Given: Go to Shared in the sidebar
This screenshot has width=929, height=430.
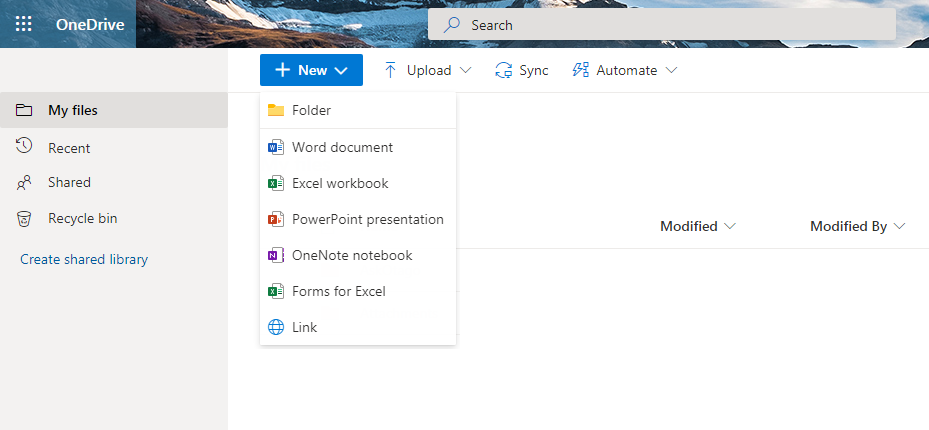Looking at the screenshot, I should coord(69,182).
